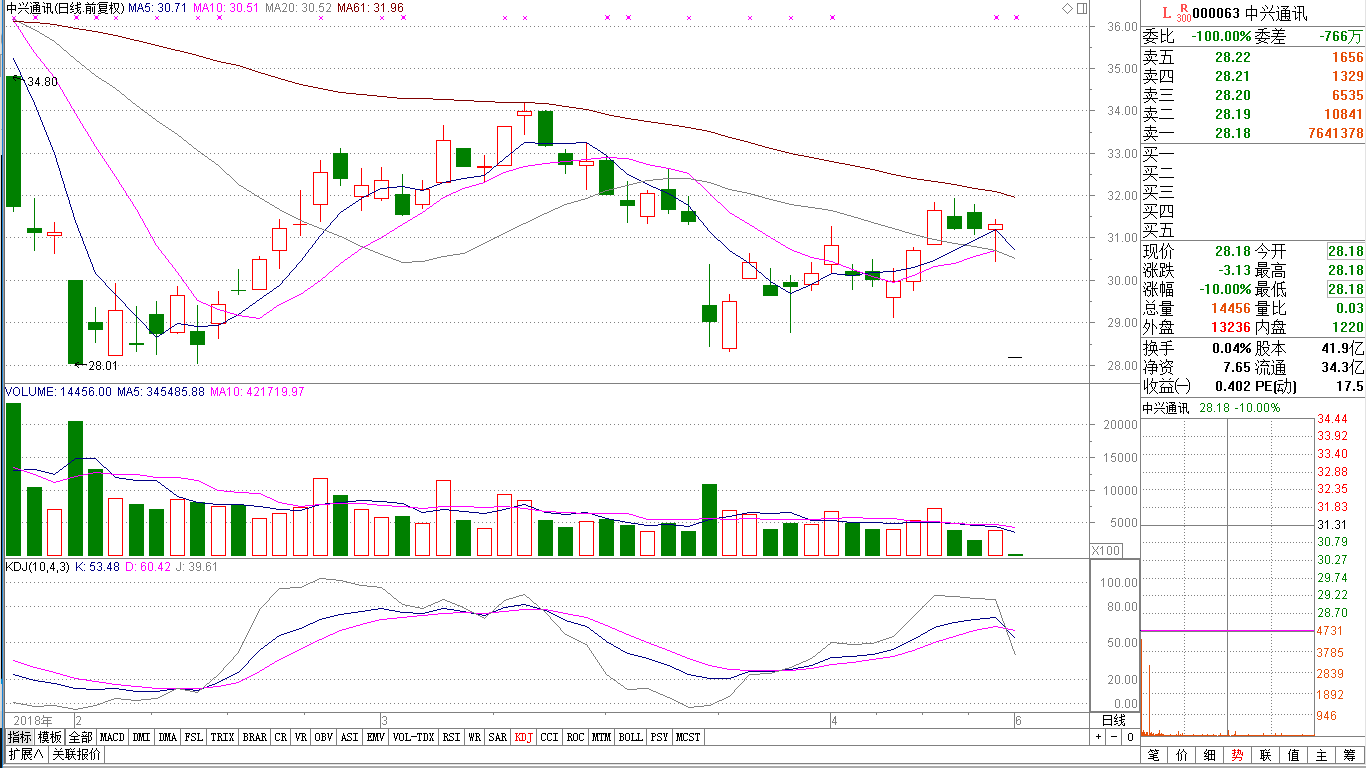Select the EMV indicator
Image resolution: width=1366 pixels, height=768 pixels.
[x=376, y=737]
